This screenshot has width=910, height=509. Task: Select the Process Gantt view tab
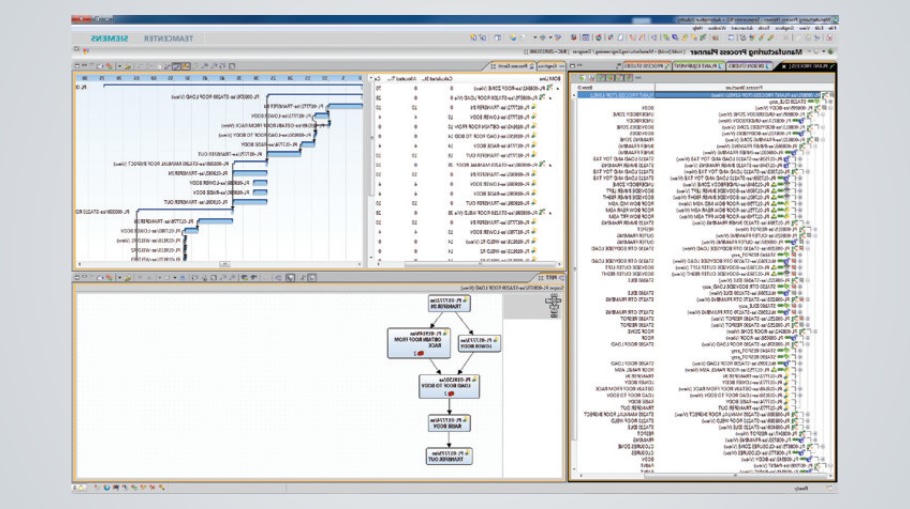point(514,67)
